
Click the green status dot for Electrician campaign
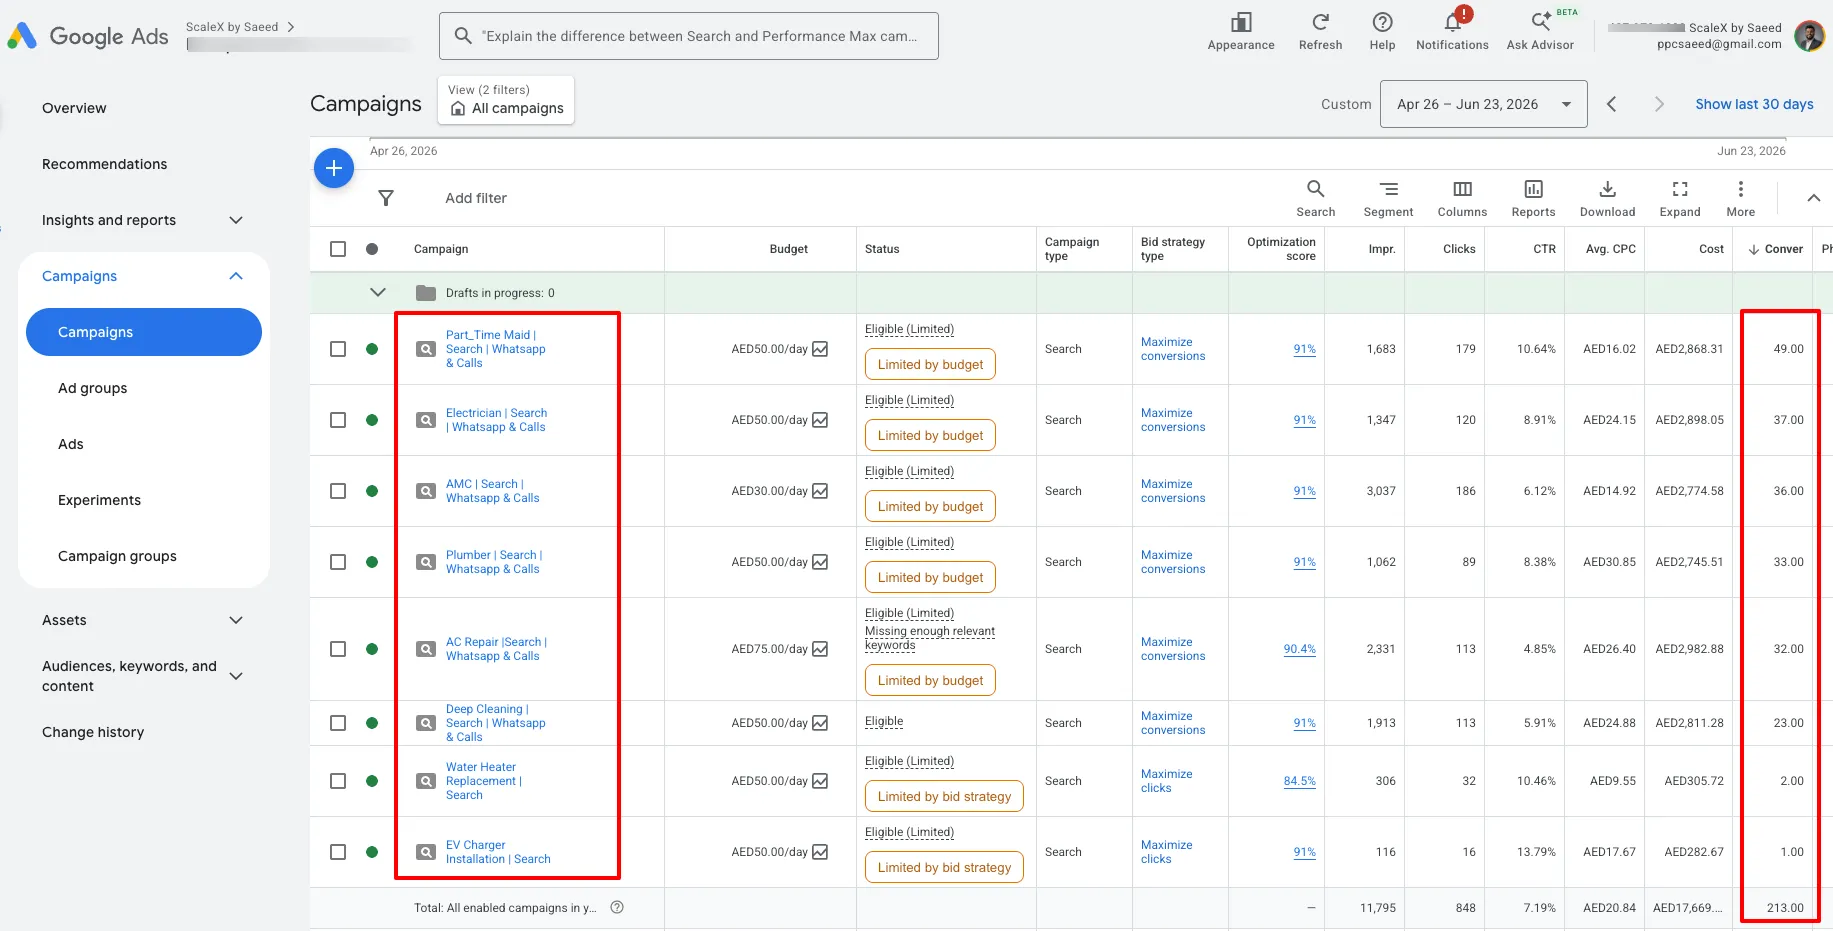click(x=372, y=420)
